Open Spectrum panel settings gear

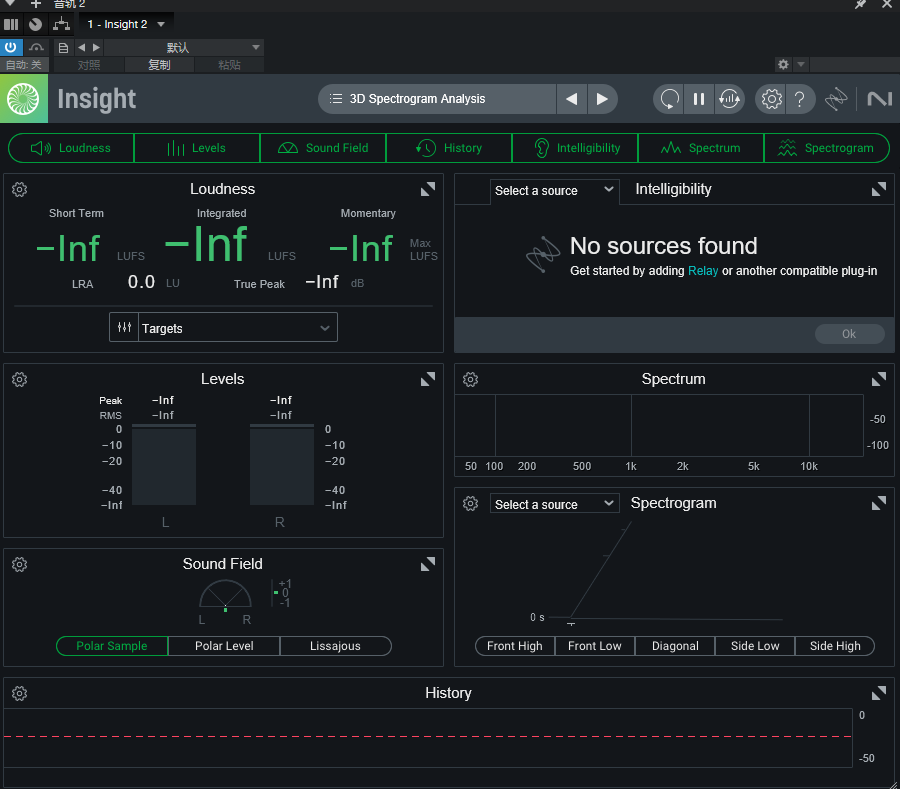click(x=471, y=379)
